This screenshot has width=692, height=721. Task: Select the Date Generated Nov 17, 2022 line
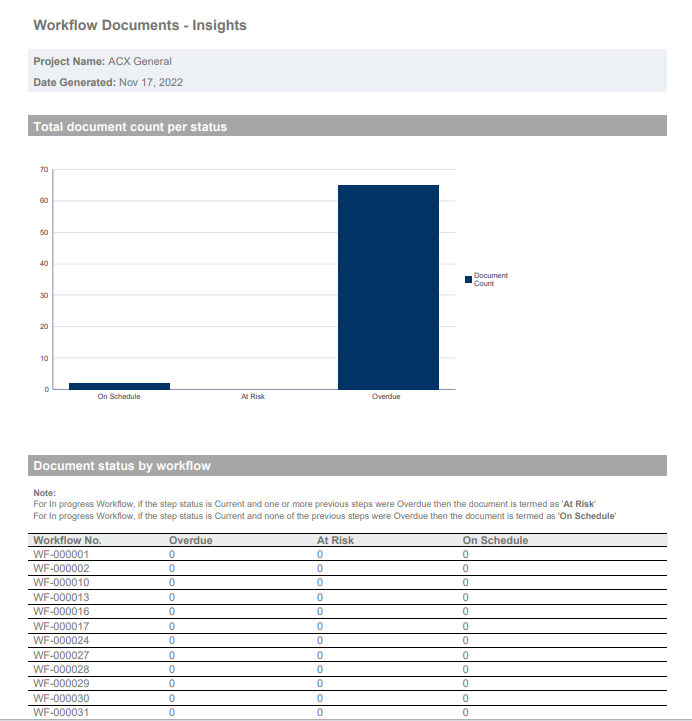click(108, 82)
